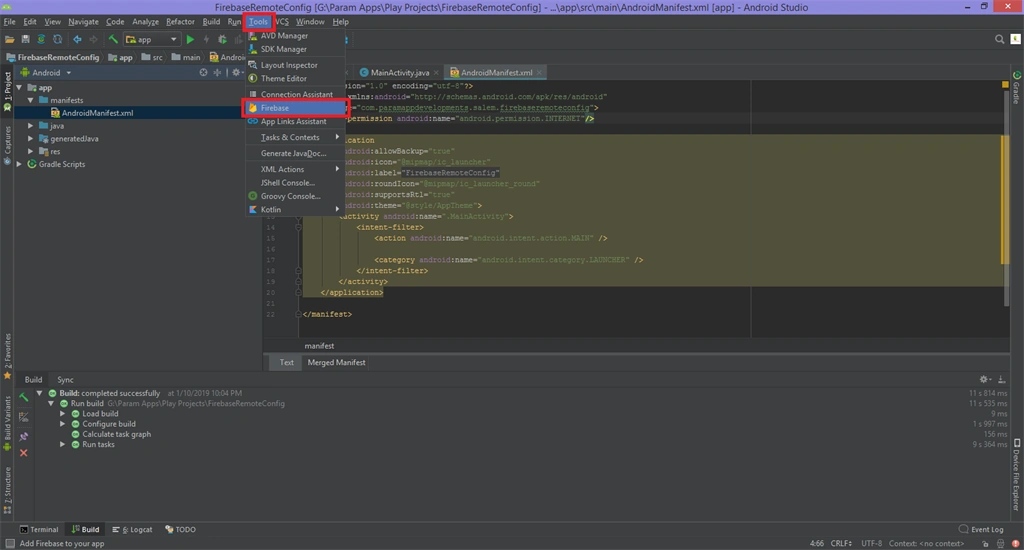Expand the generatedJava folder
This screenshot has height=550, width=1024.
31,138
